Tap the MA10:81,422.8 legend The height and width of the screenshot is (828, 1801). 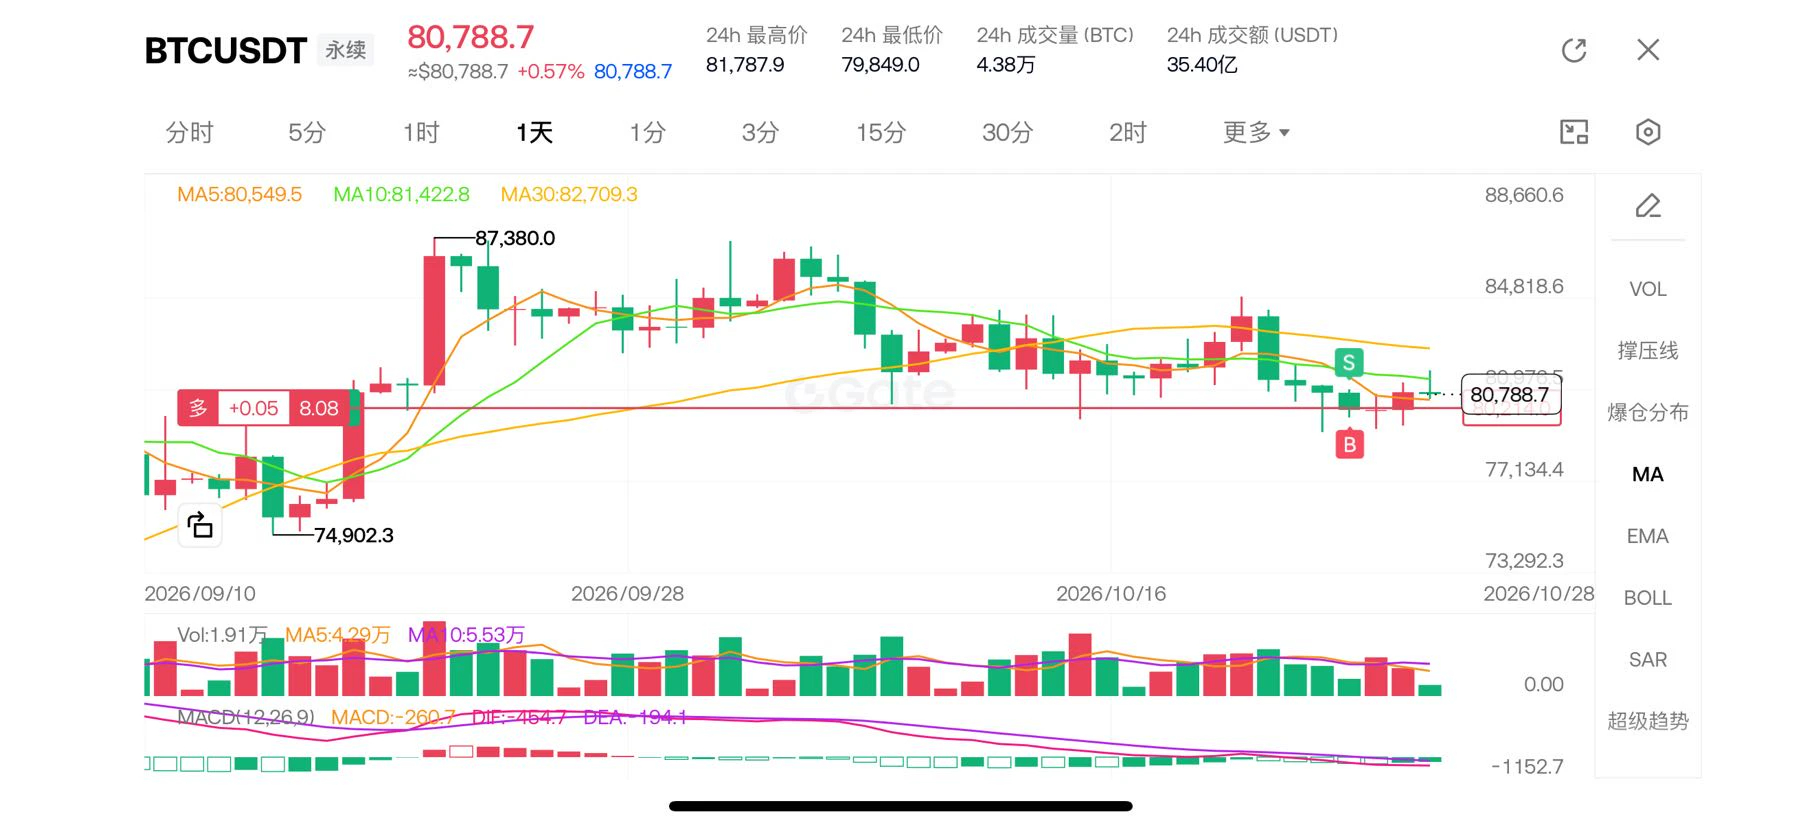click(401, 194)
